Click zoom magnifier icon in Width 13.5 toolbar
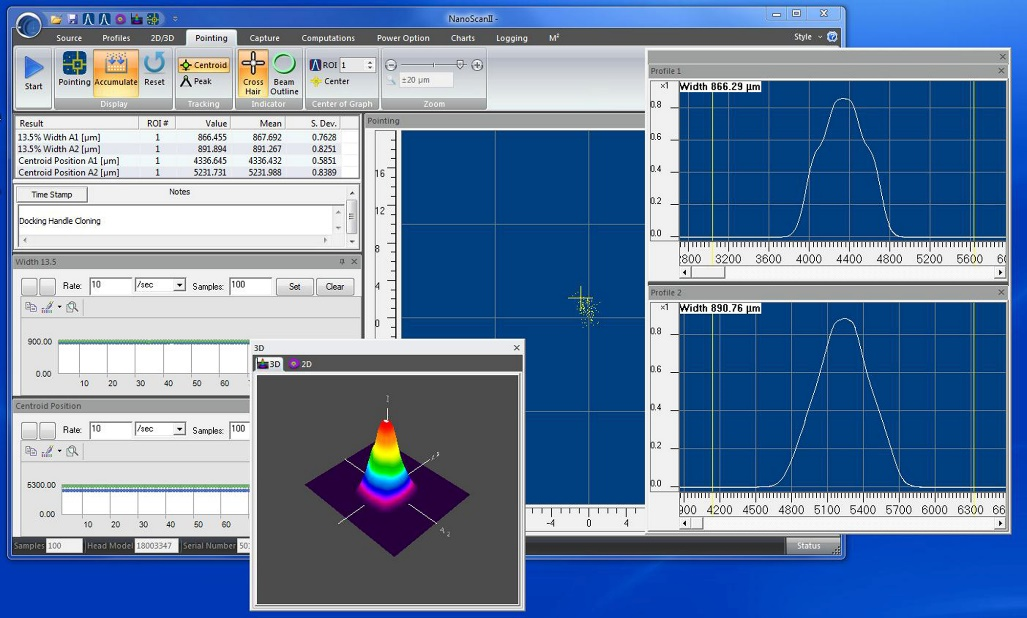 (x=72, y=307)
